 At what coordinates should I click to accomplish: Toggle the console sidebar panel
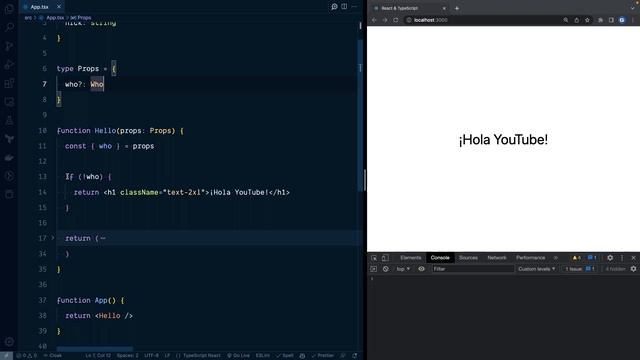point(373,269)
